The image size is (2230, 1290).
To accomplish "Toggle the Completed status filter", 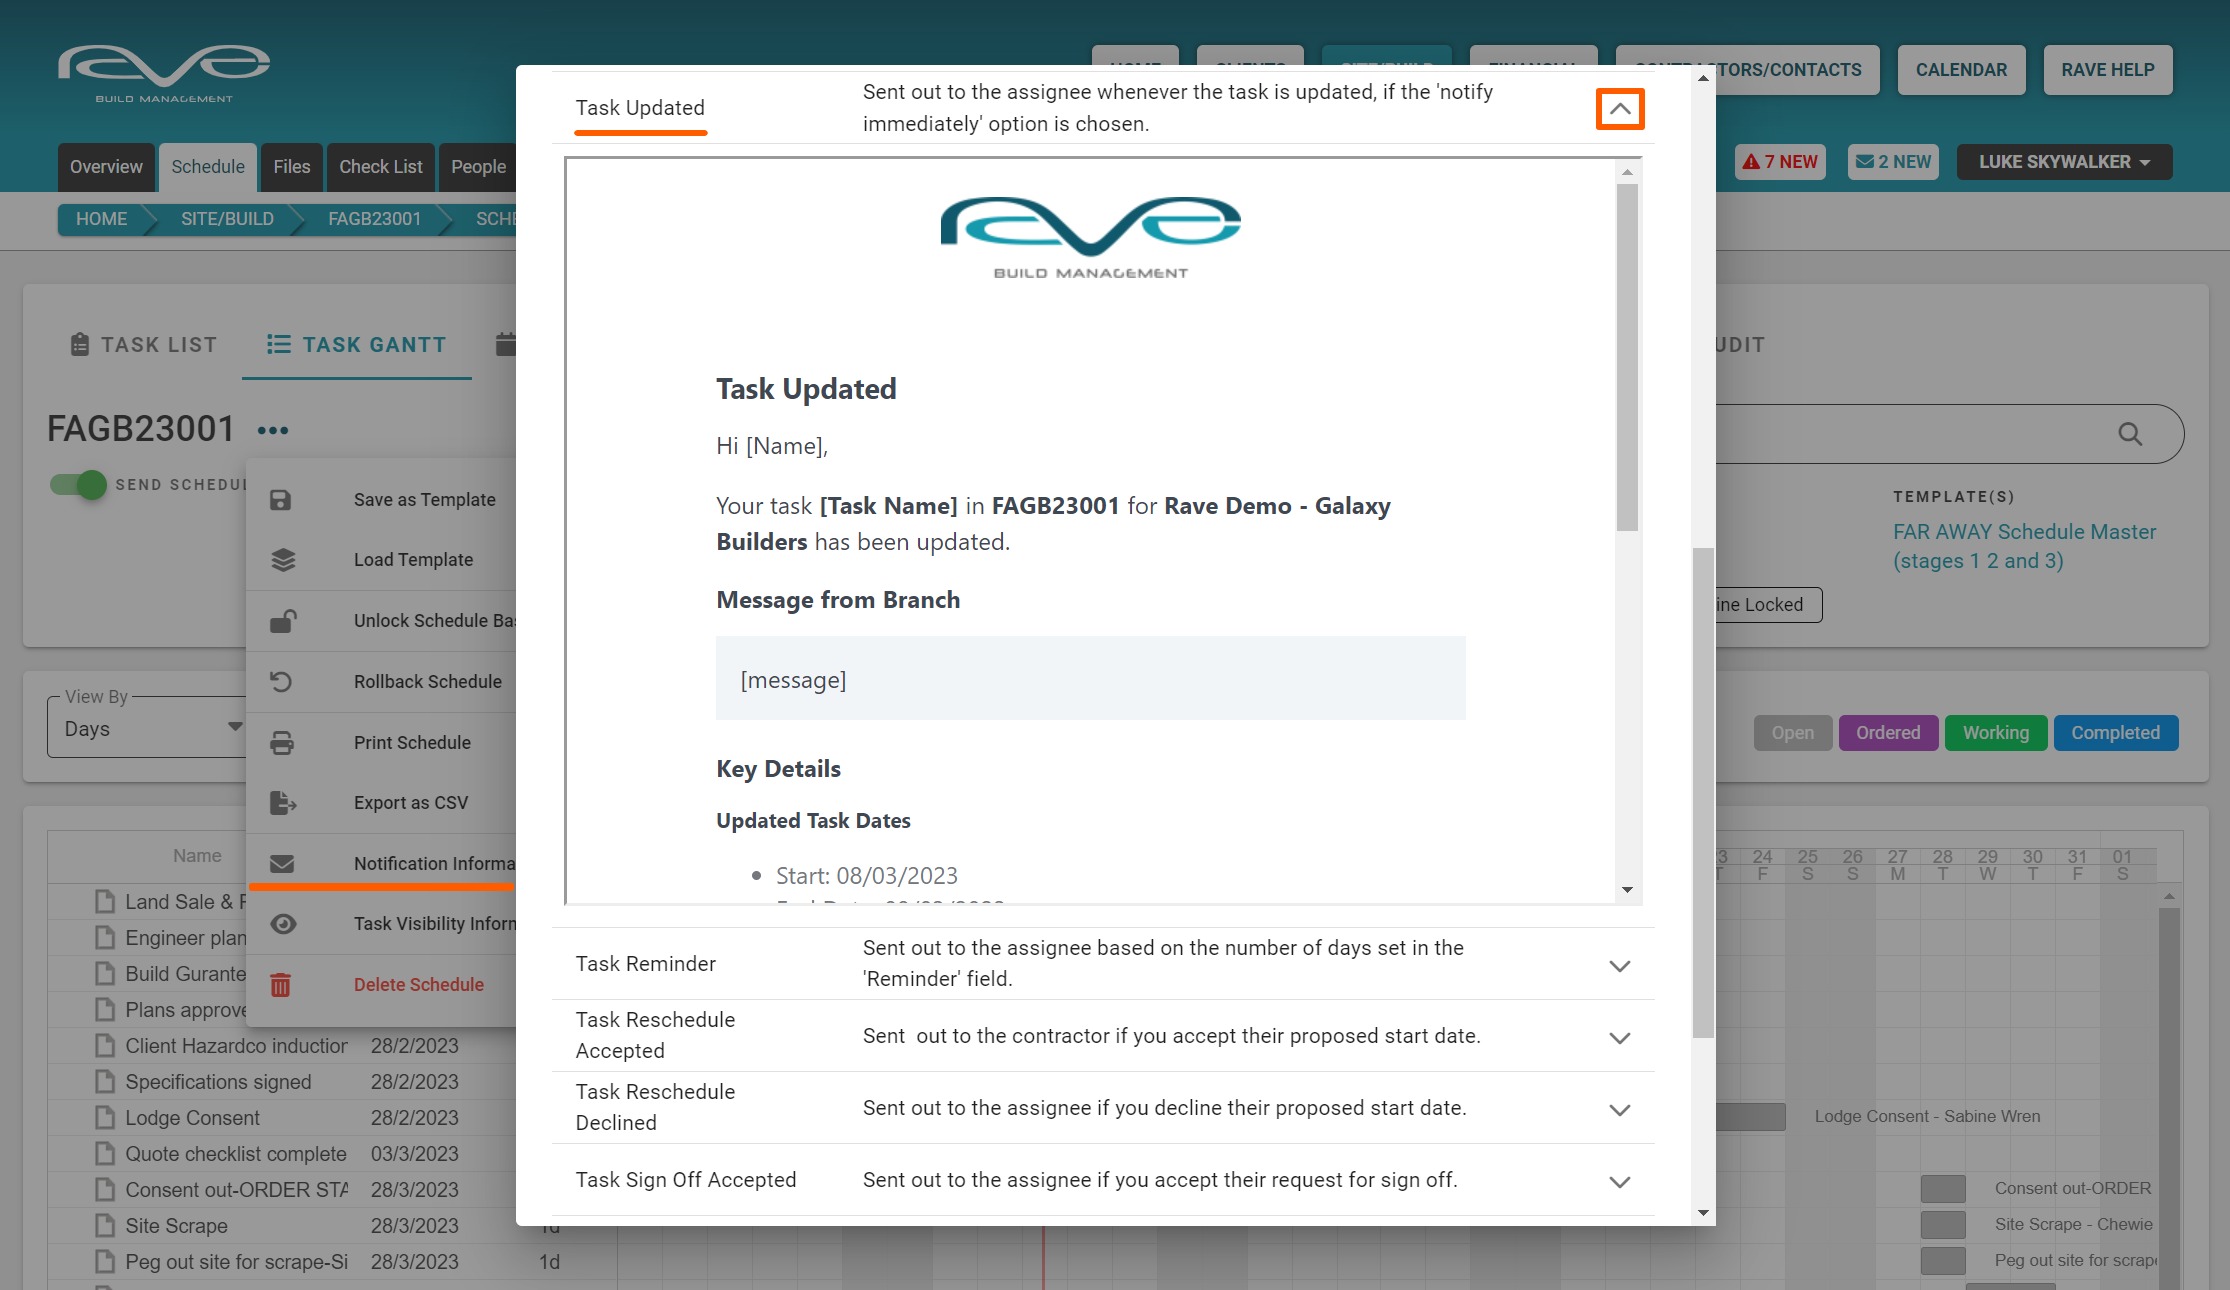I will [x=2115, y=733].
